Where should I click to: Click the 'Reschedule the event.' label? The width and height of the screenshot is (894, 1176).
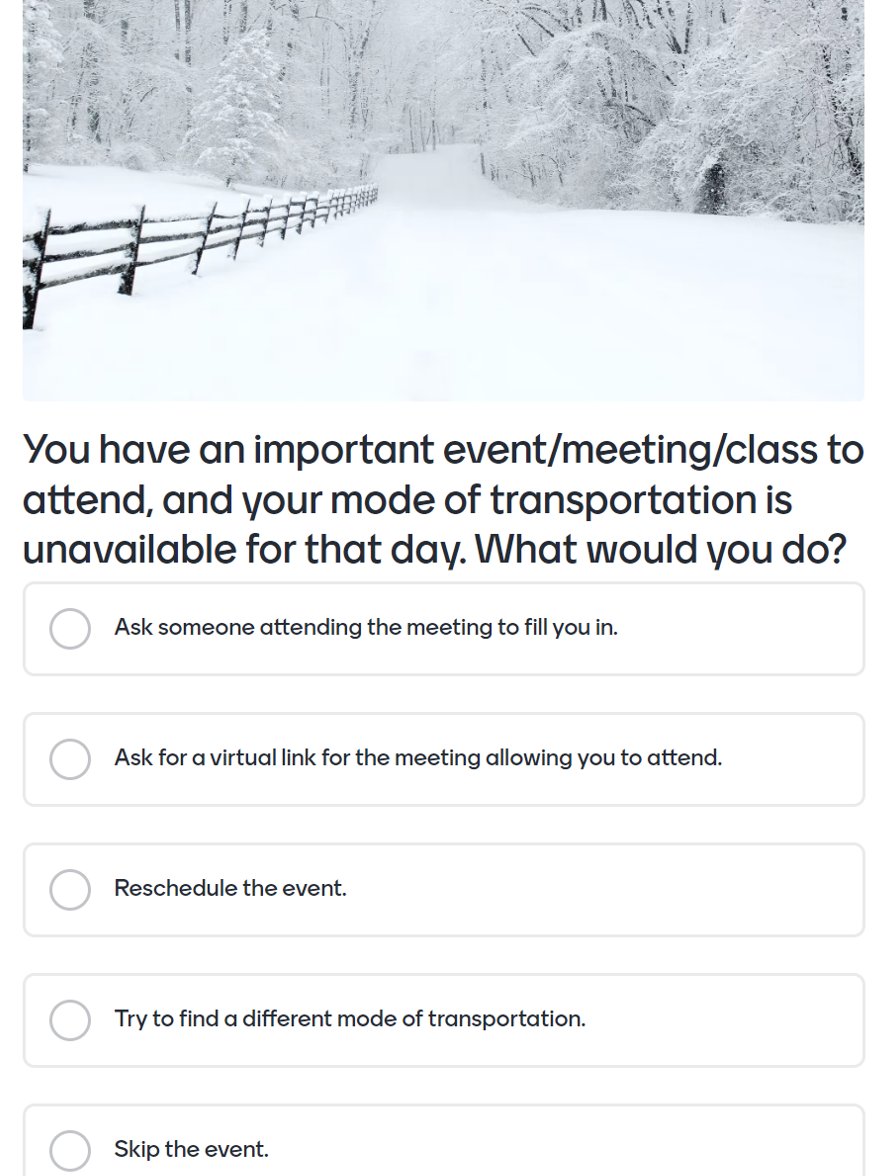(230, 888)
